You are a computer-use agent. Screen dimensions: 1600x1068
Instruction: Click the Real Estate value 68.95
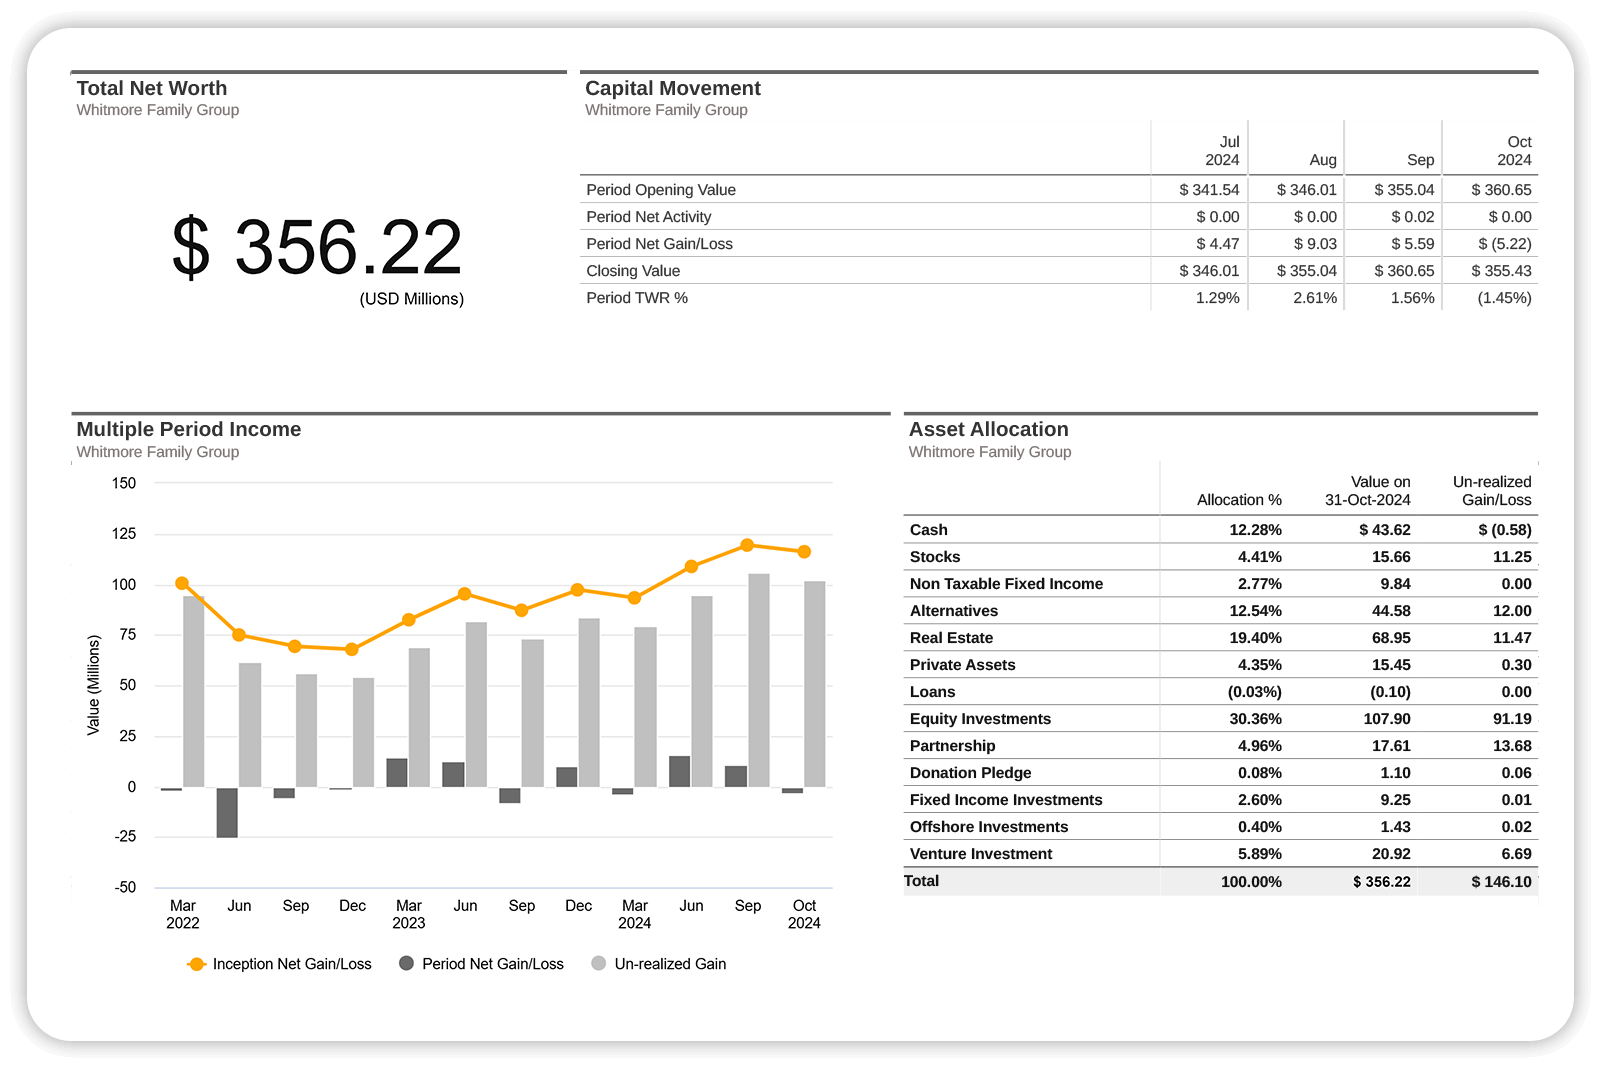click(x=1391, y=638)
